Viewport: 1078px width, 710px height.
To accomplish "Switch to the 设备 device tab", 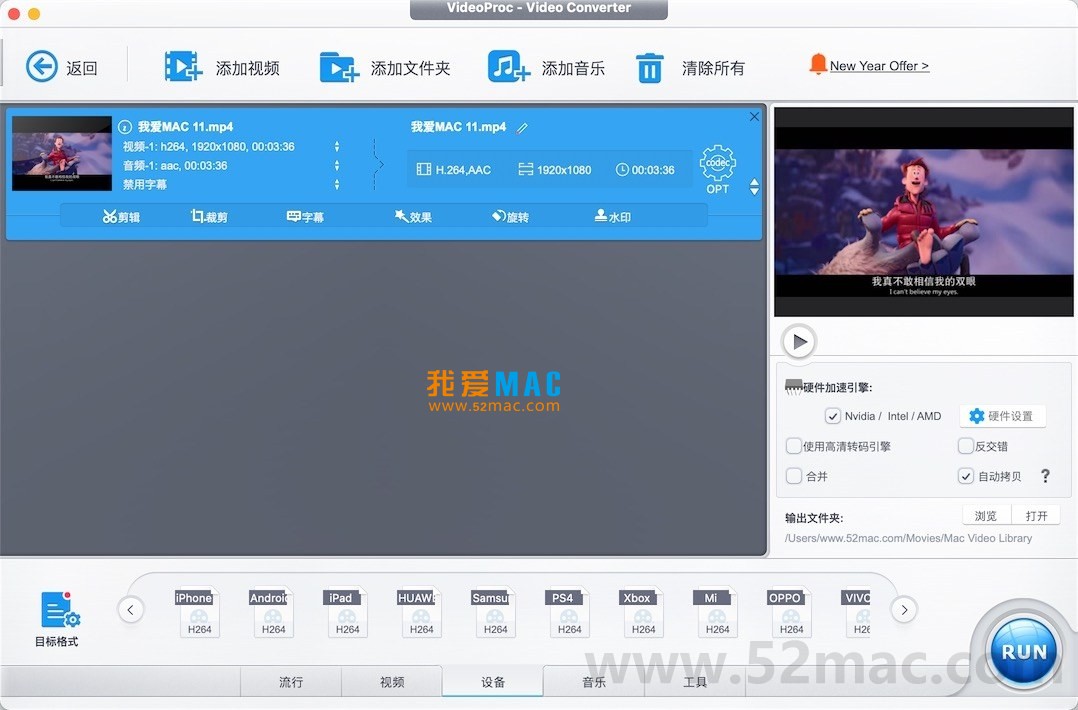I will click(x=493, y=682).
